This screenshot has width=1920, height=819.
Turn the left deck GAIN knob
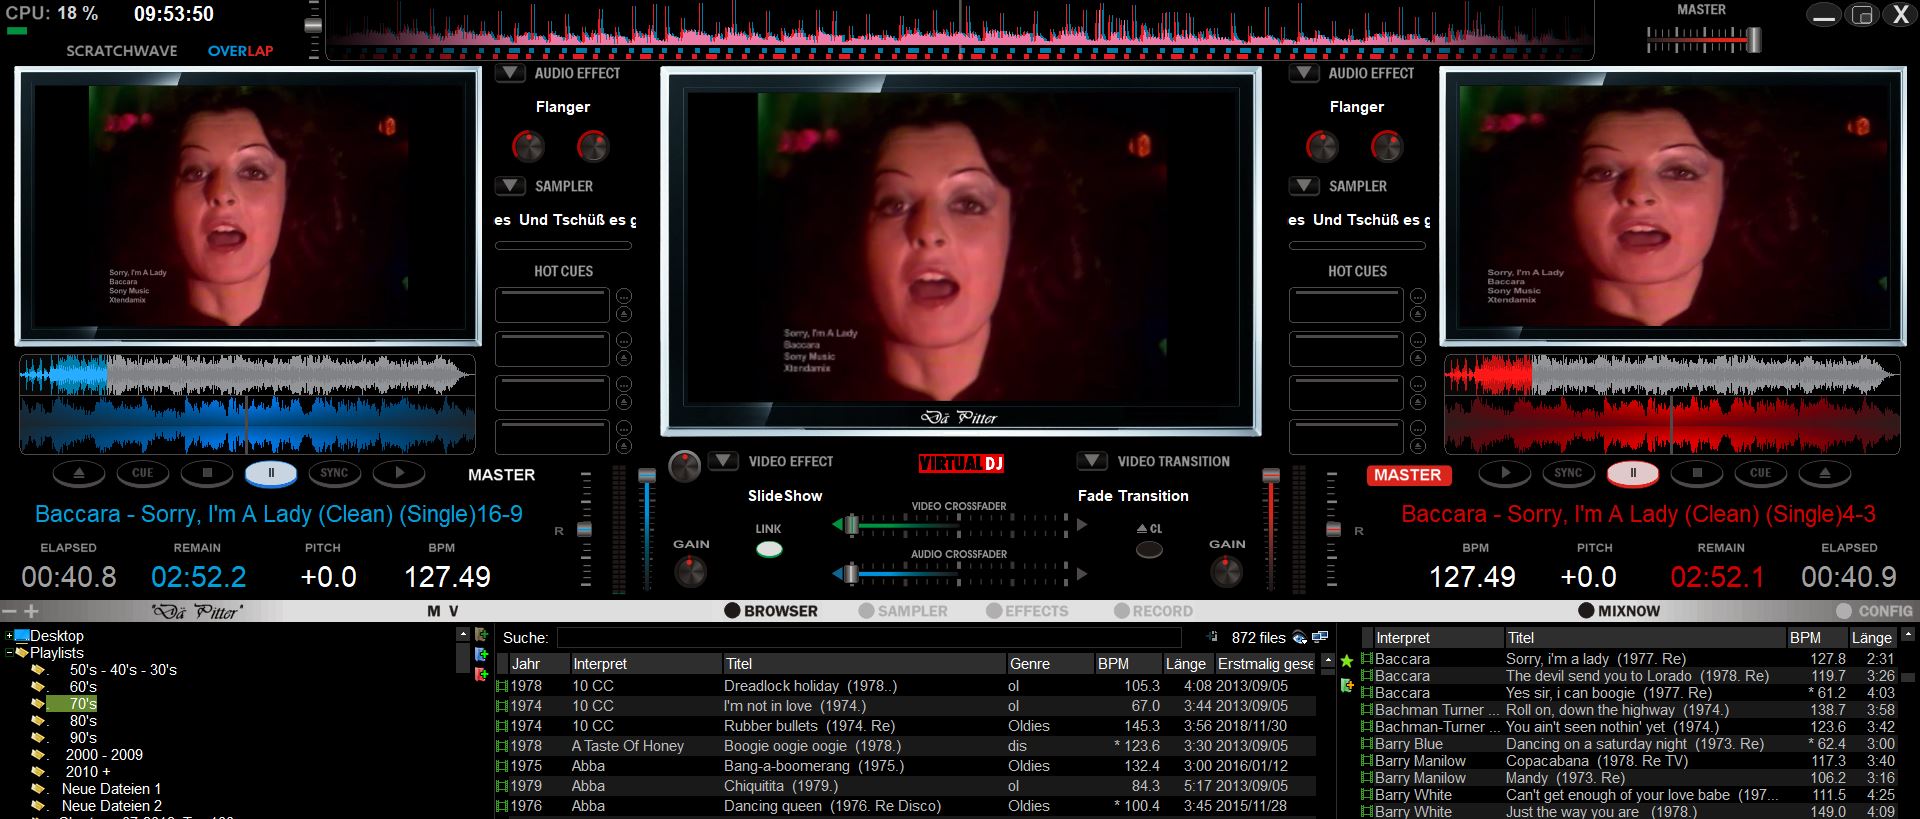690,572
